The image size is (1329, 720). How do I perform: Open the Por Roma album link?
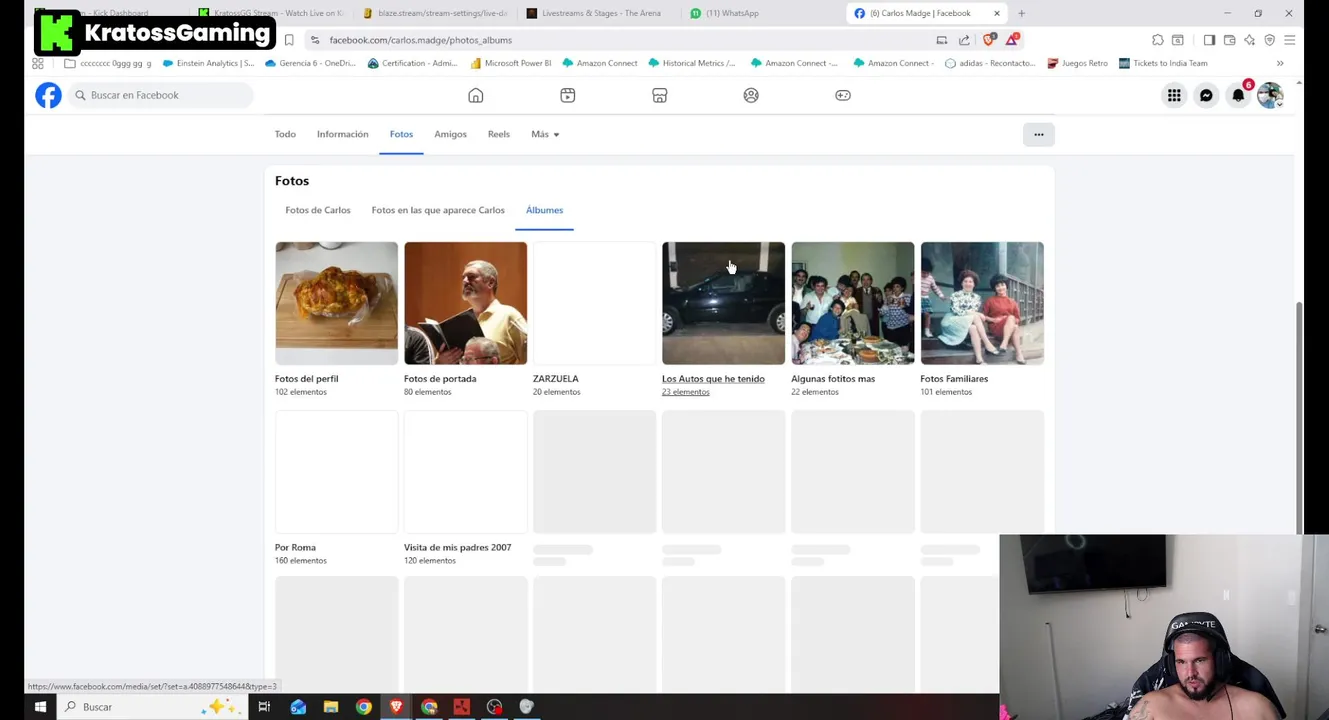click(x=295, y=548)
